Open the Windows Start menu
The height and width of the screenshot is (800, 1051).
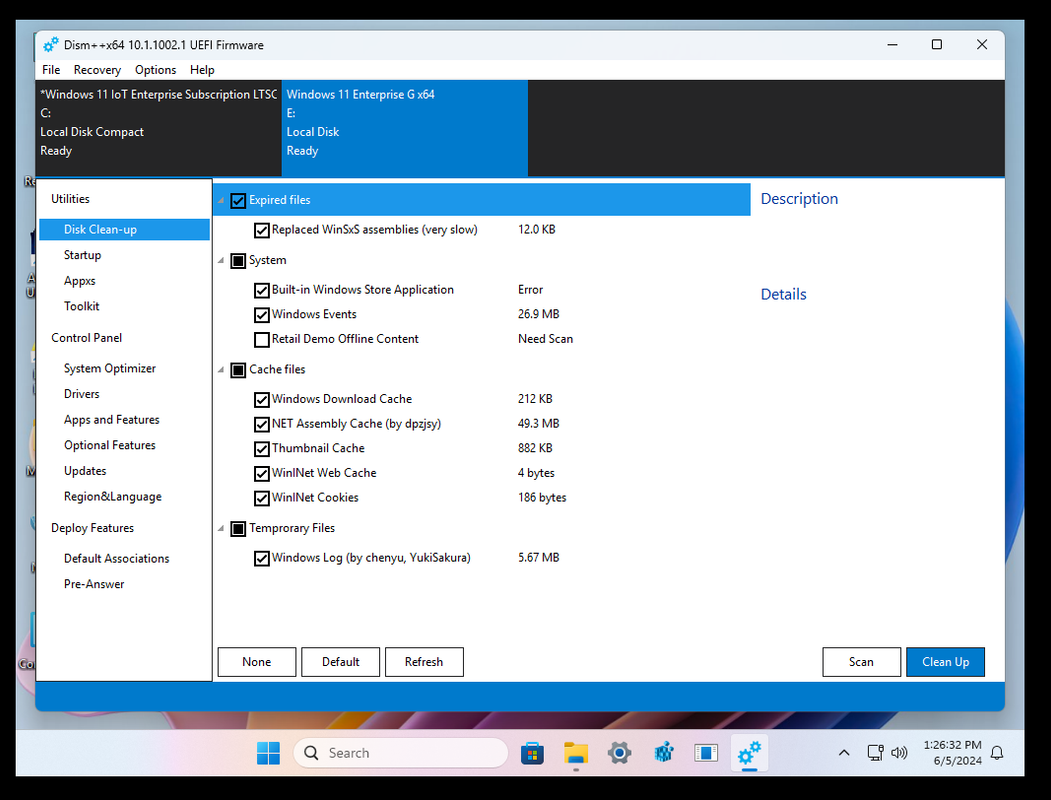268,753
